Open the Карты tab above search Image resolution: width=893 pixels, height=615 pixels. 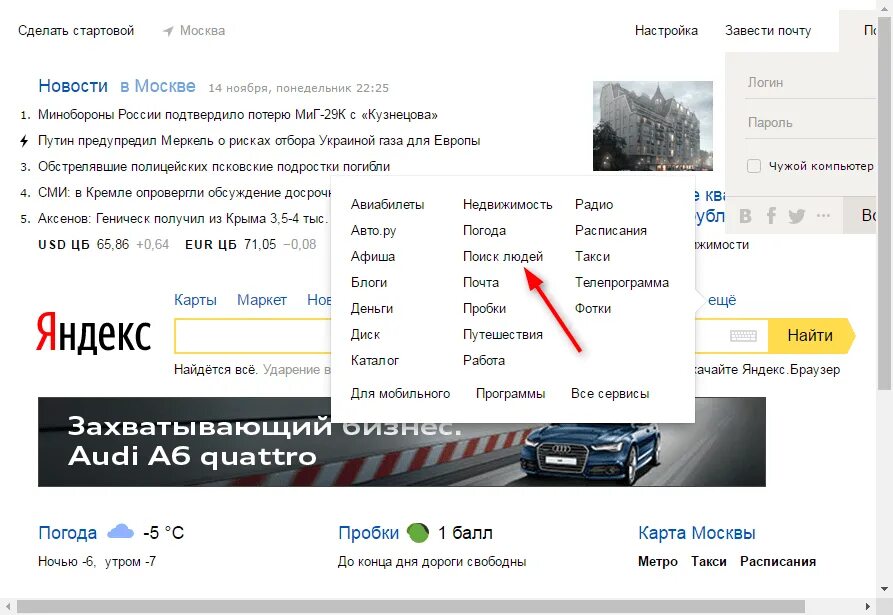pos(195,300)
